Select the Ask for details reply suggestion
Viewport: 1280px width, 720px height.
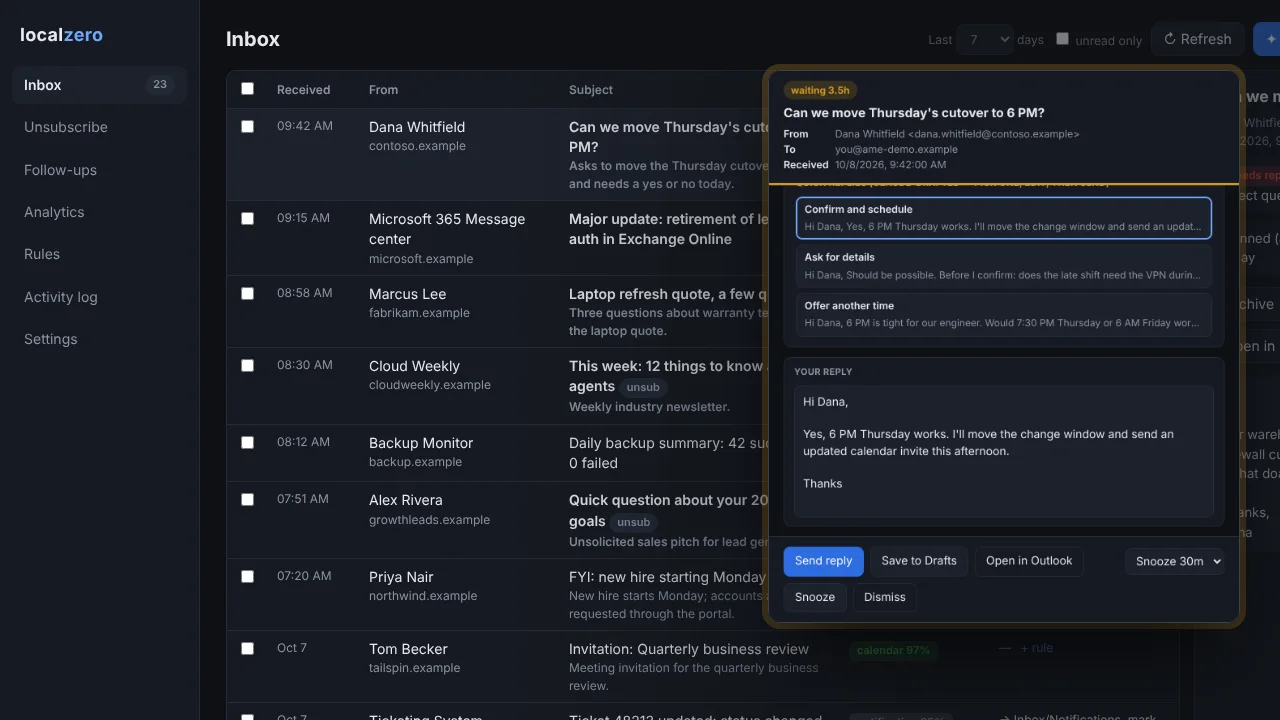1004,265
